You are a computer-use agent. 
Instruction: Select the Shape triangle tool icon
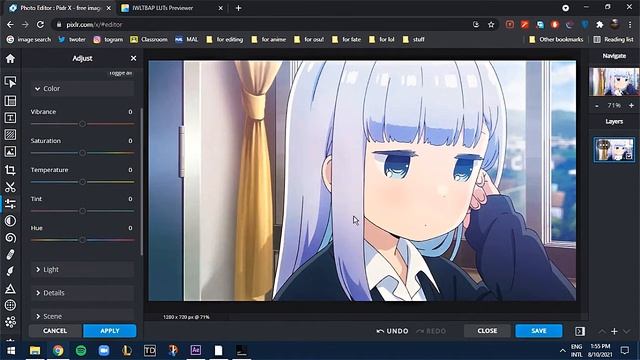pyautogui.click(x=10, y=289)
